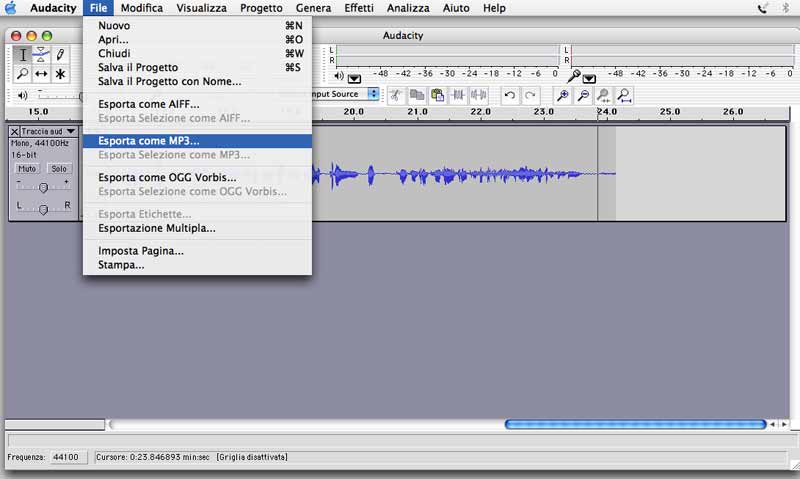The image size is (800, 479).
Task: Click the Fit Selection zoom icon
Action: click(x=604, y=95)
